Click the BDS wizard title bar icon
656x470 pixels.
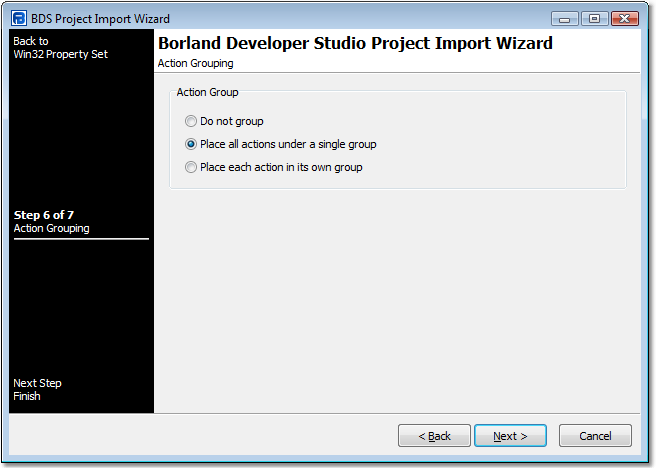(x=19, y=18)
